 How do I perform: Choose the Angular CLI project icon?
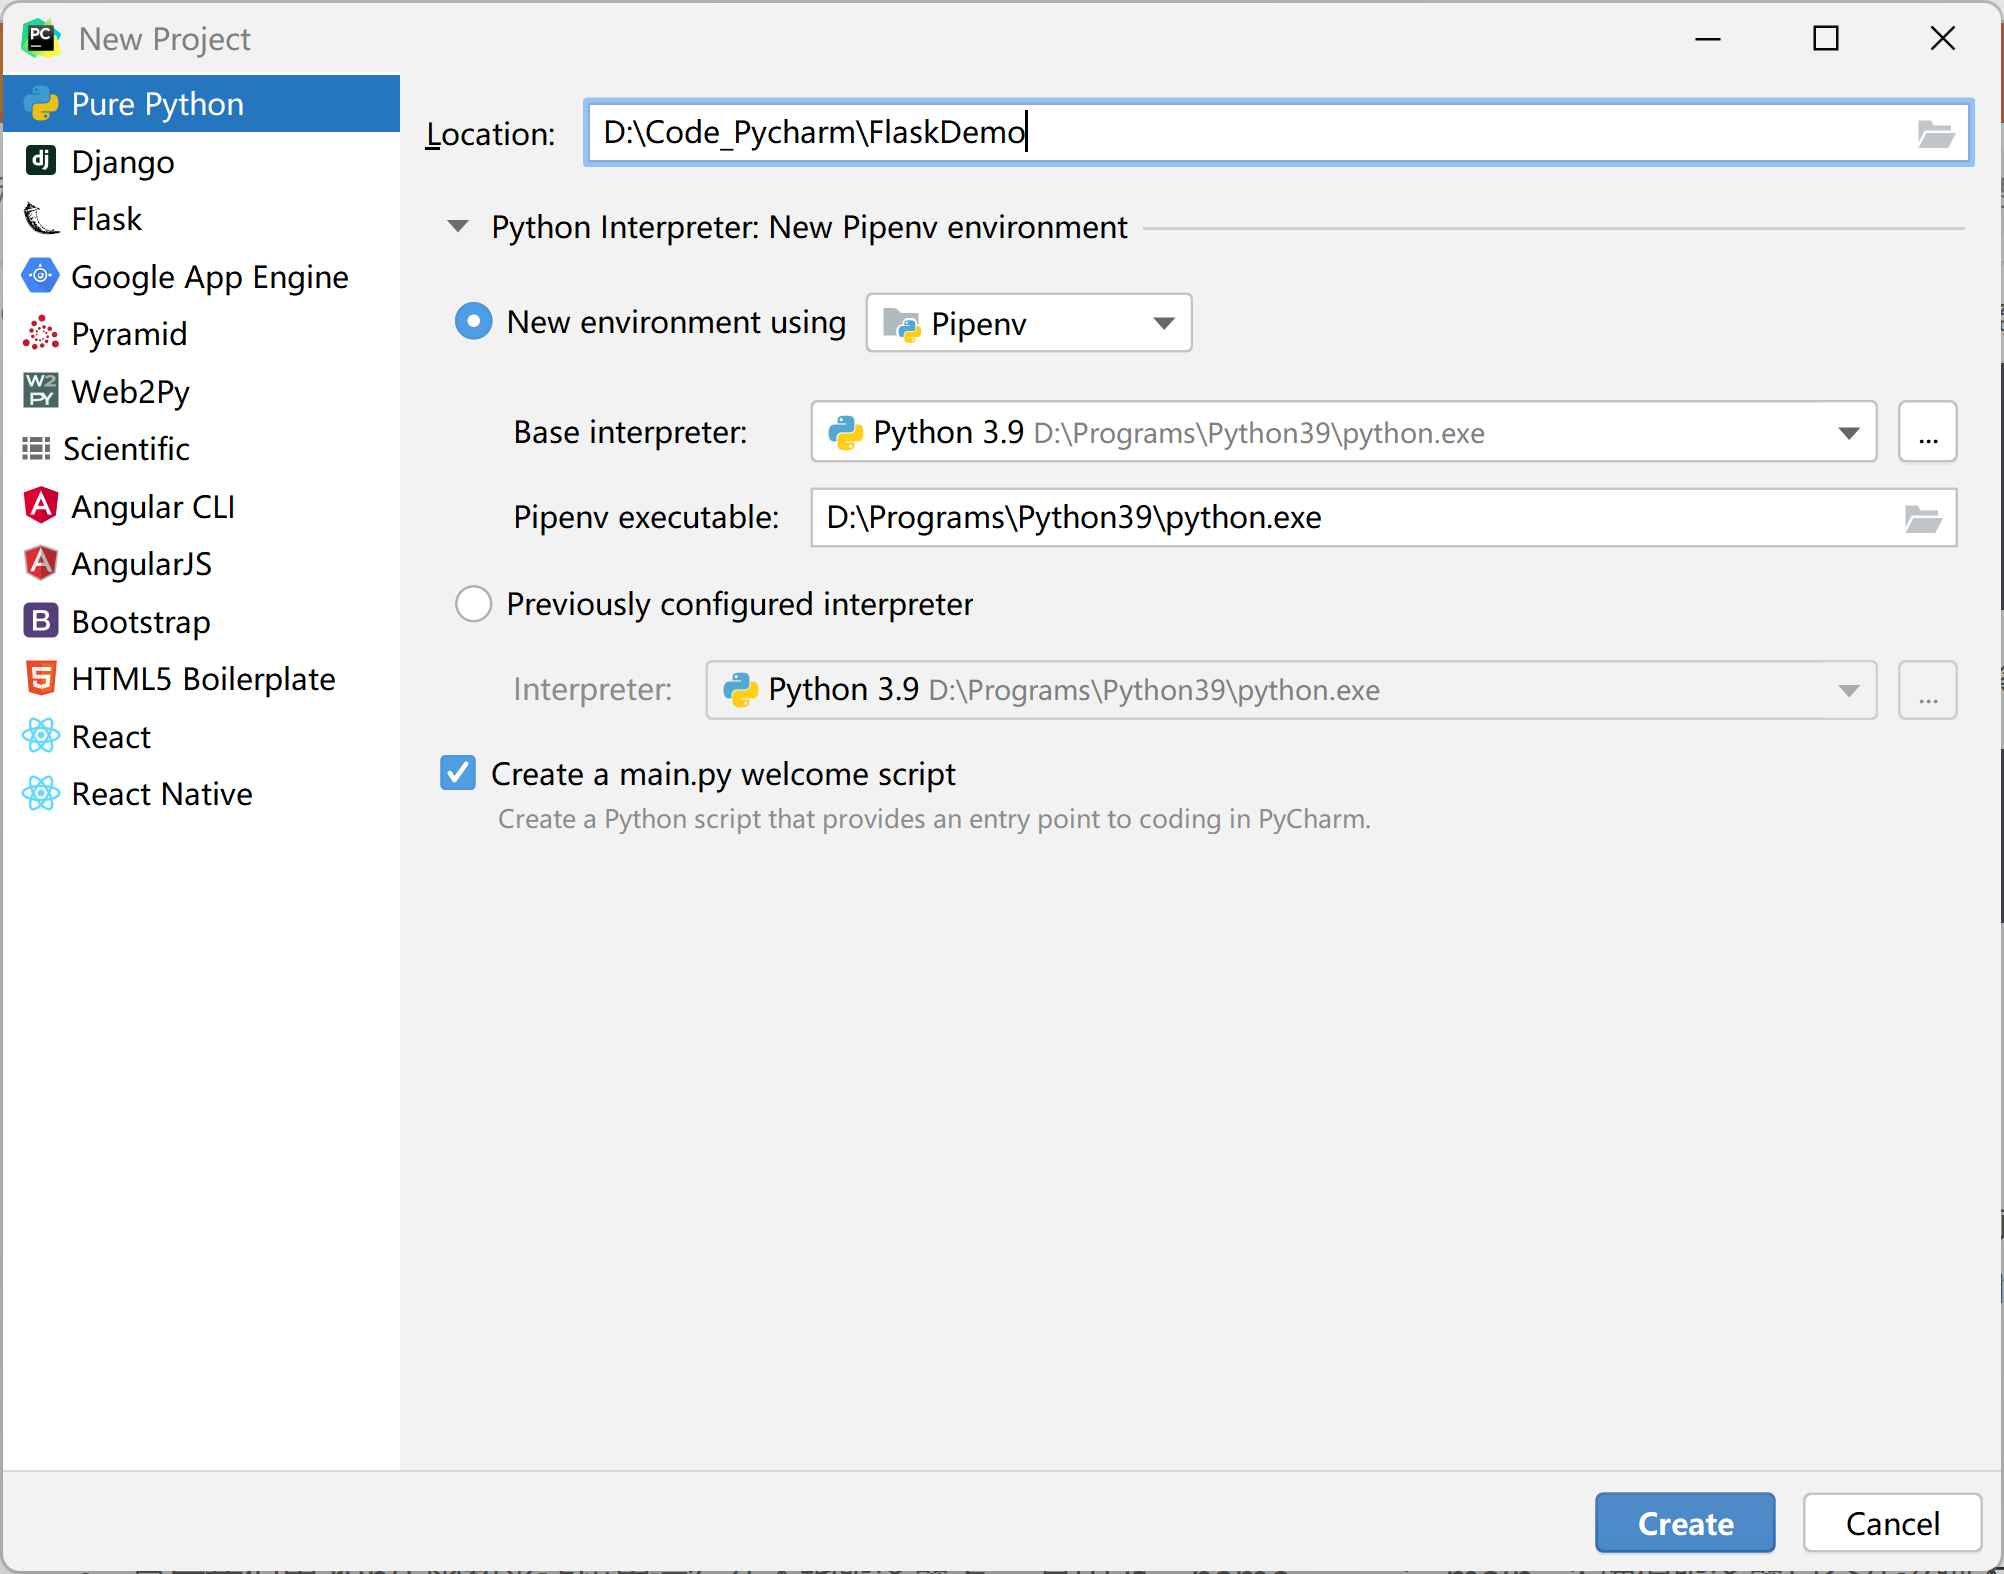tap(40, 506)
